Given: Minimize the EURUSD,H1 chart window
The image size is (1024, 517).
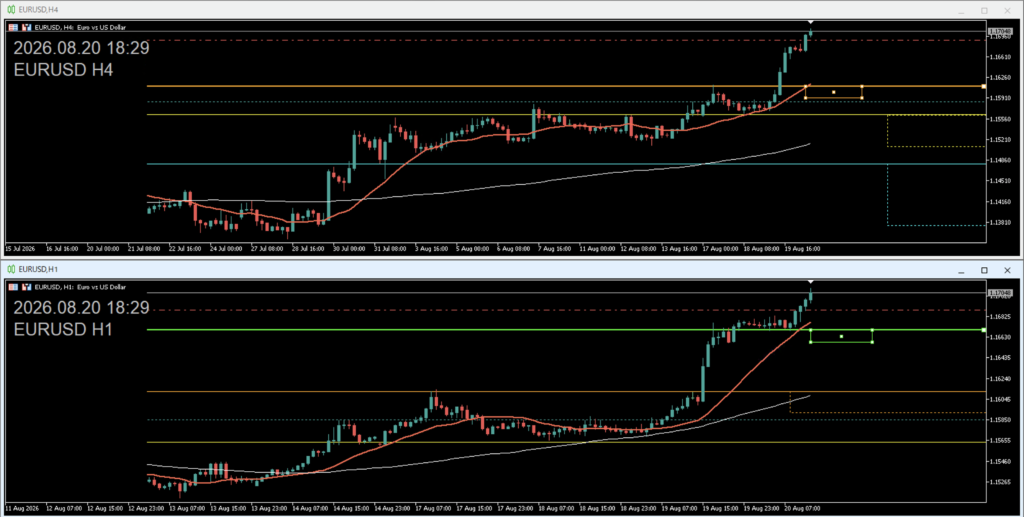Looking at the screenshot, I should (961, 271).
